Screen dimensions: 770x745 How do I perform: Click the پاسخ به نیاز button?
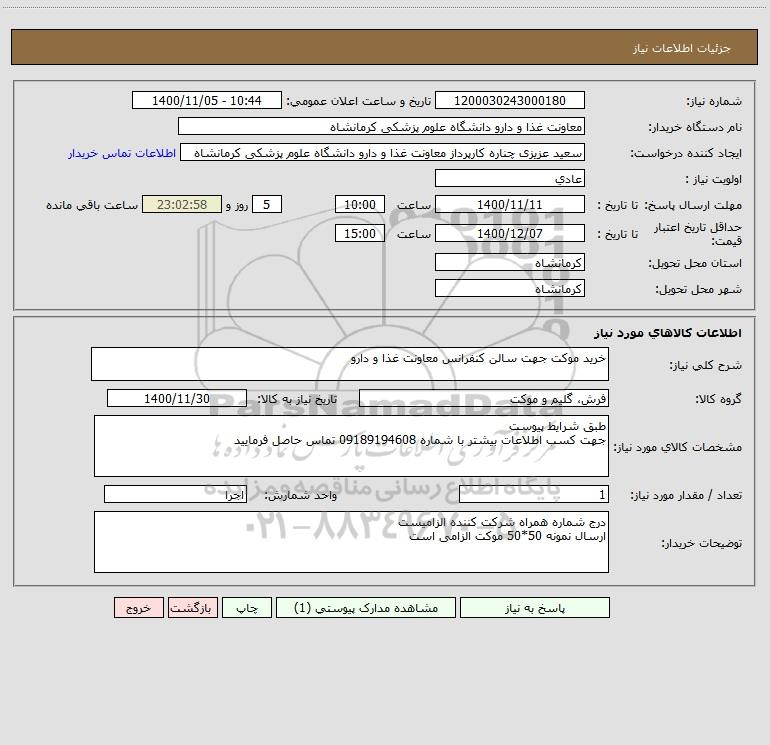(535, 608)
